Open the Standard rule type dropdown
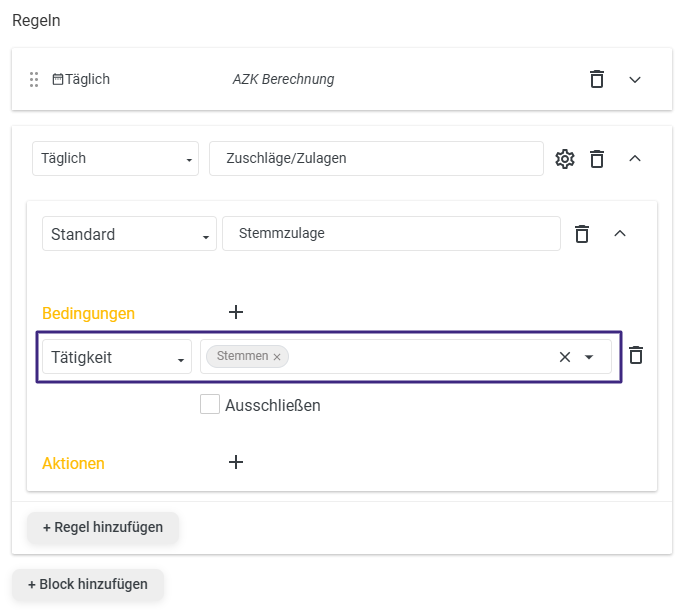The height and width of the screenshot is (610, 678). pyautogui.click(x=129, y=234)
